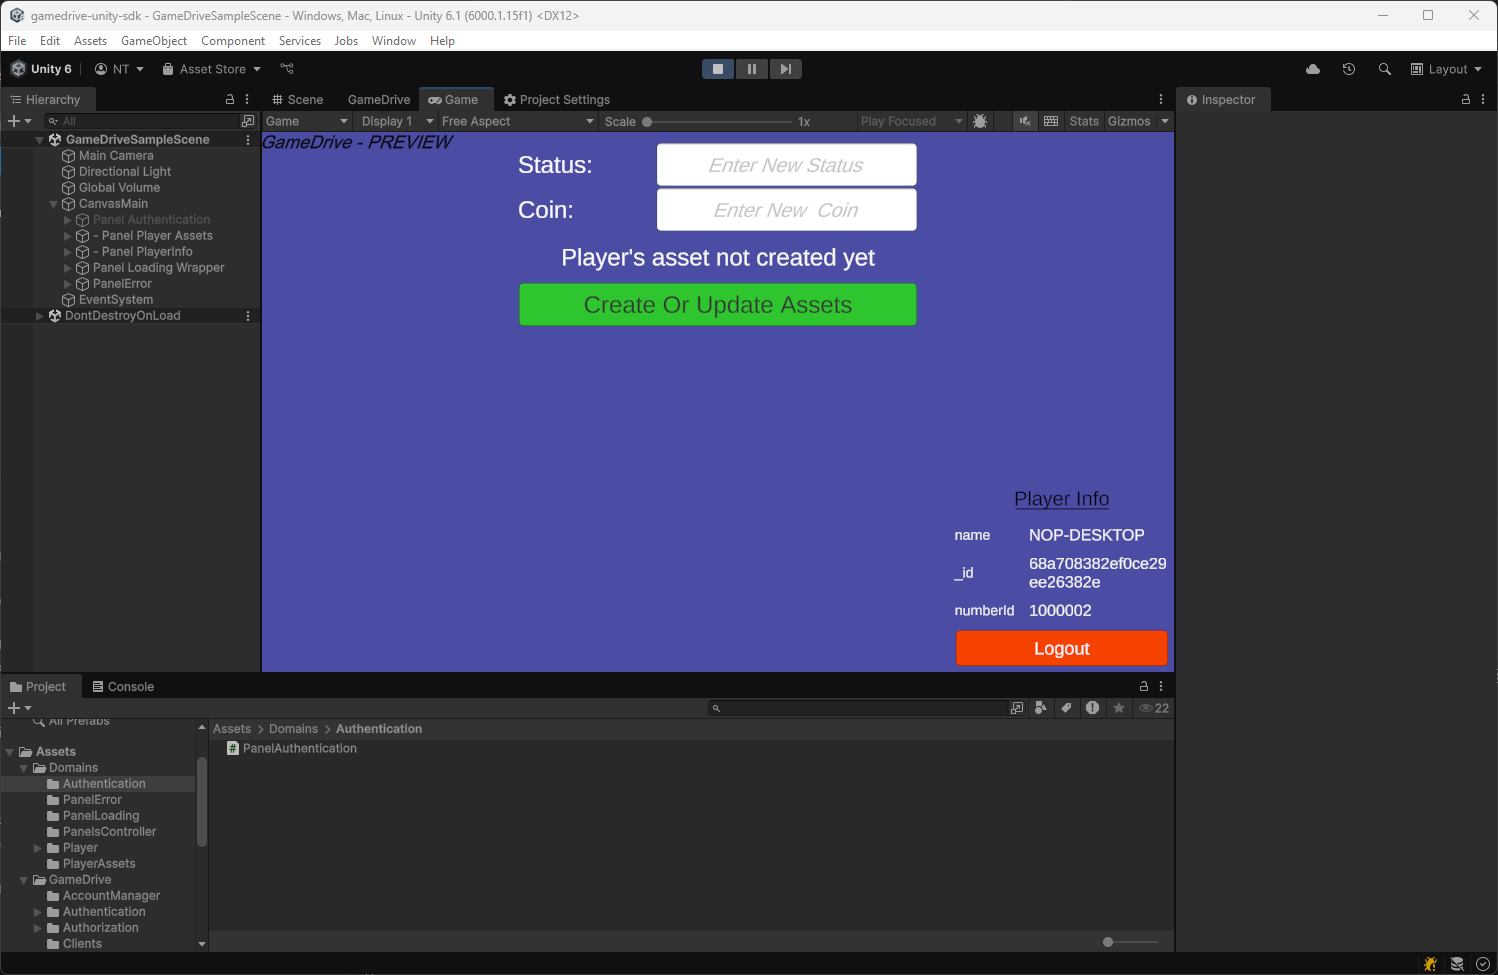1498x975 pixels.
Task: Switch to the Console tab
Action: point(123,687)
